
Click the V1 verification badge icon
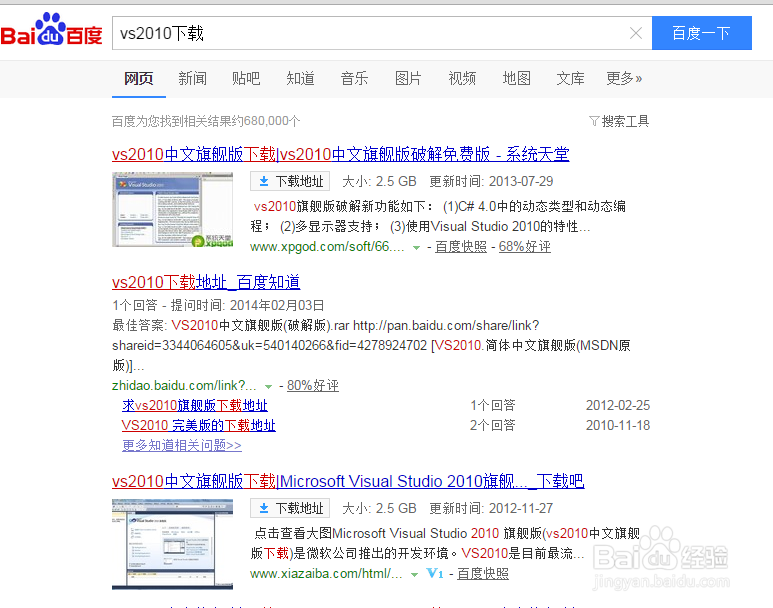point(435,573)
